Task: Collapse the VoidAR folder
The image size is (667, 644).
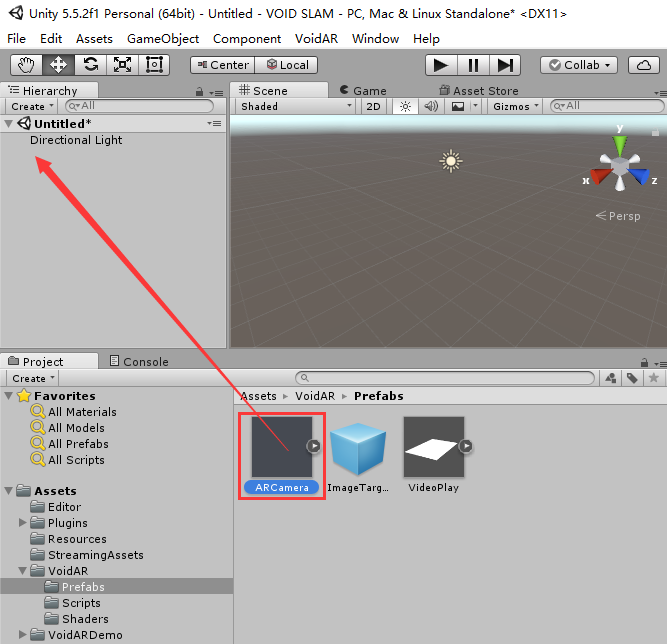Action: coord(23,571)
